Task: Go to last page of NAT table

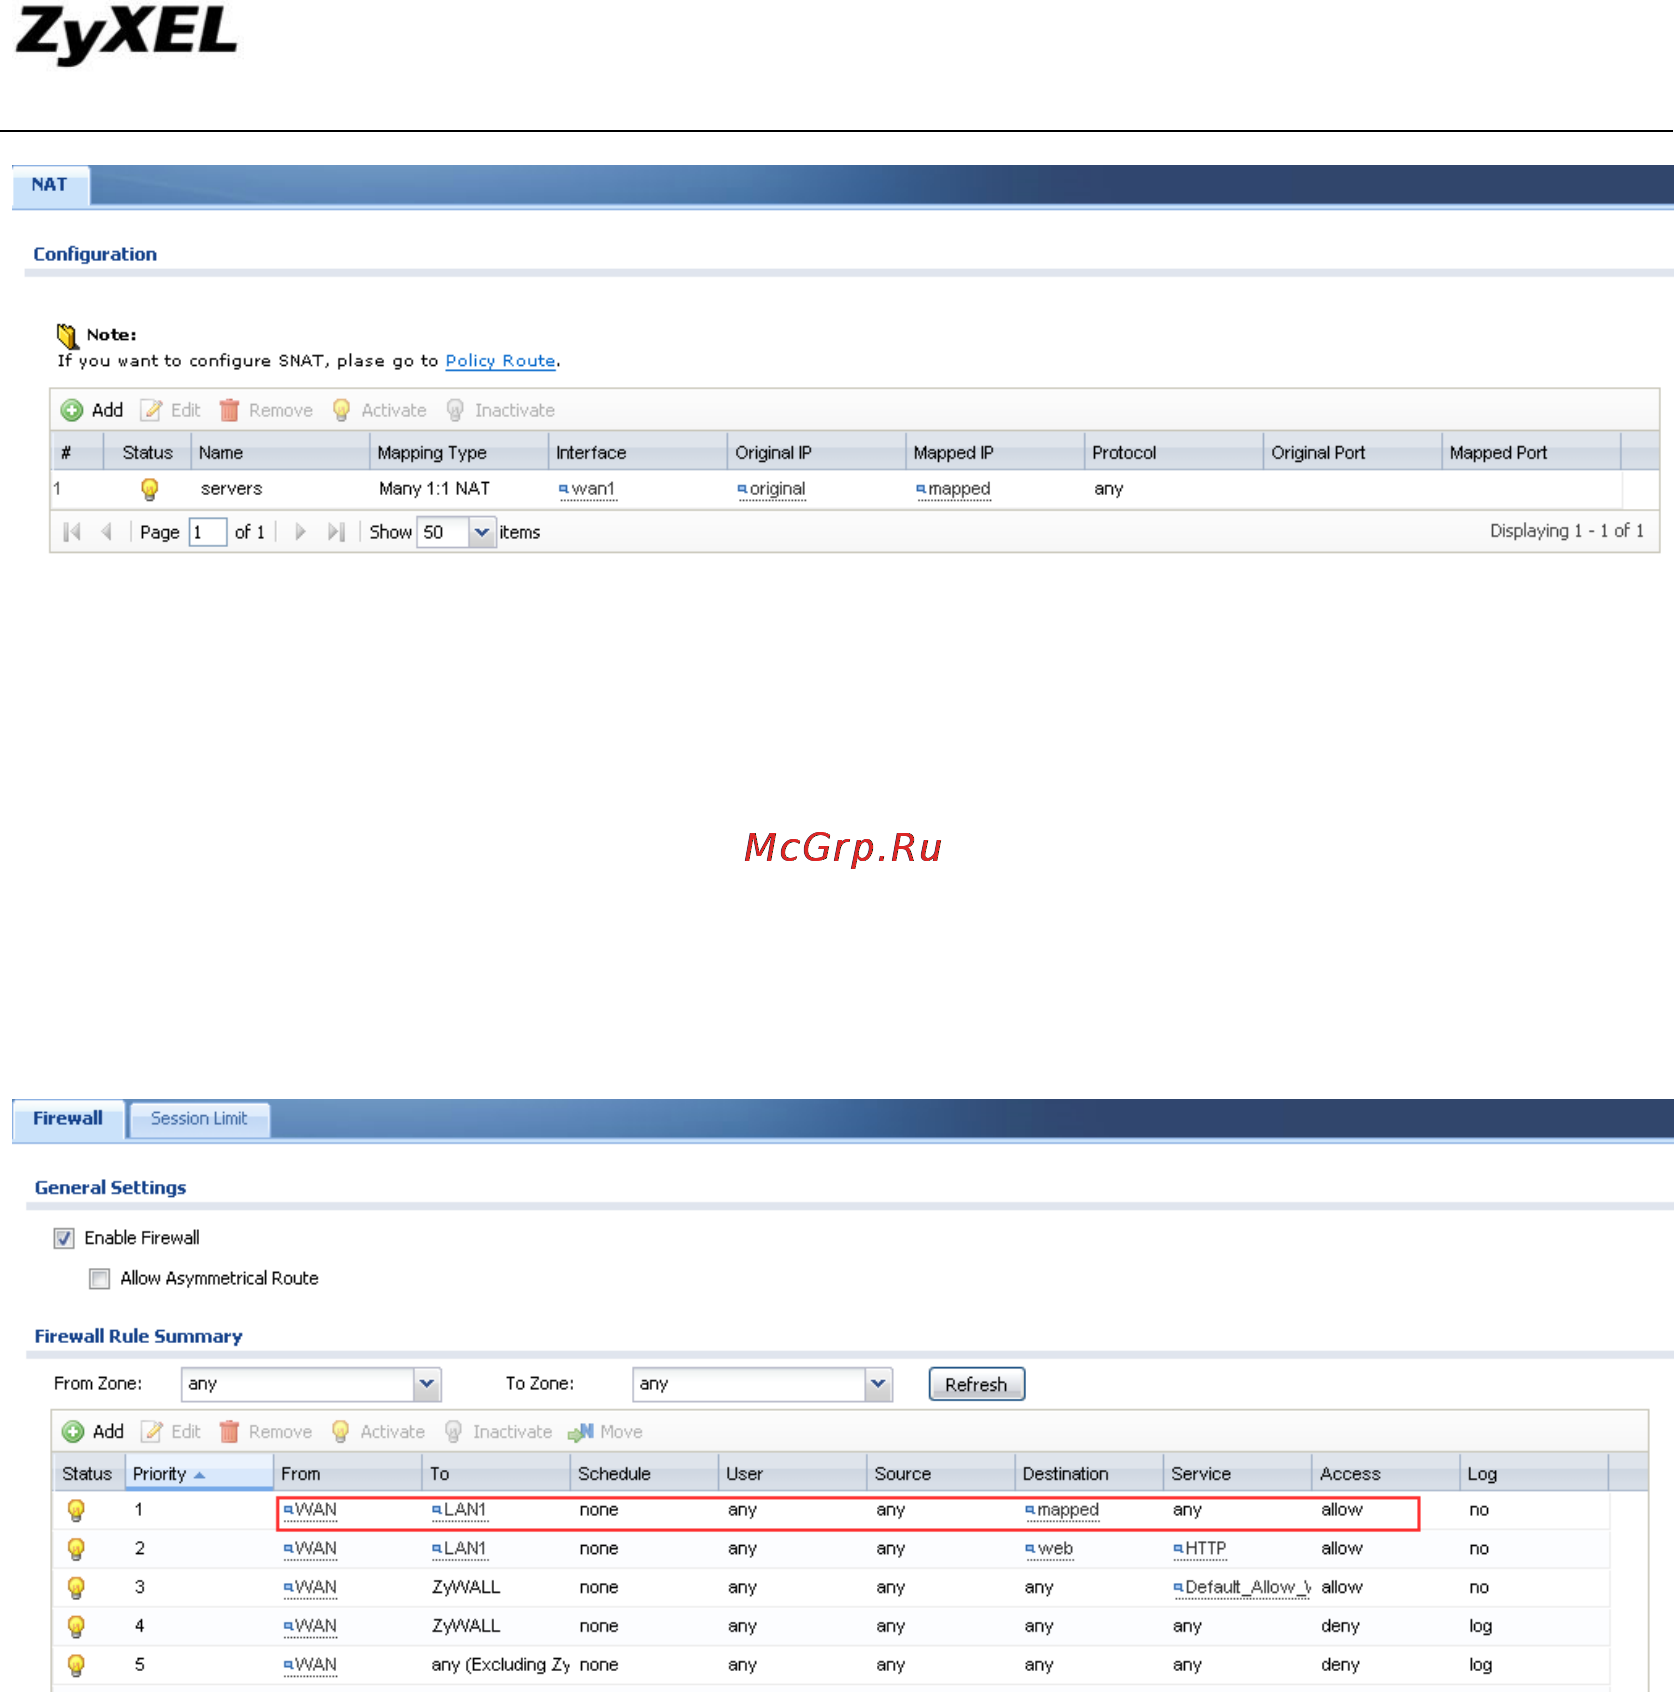Action: pos(336,532)
